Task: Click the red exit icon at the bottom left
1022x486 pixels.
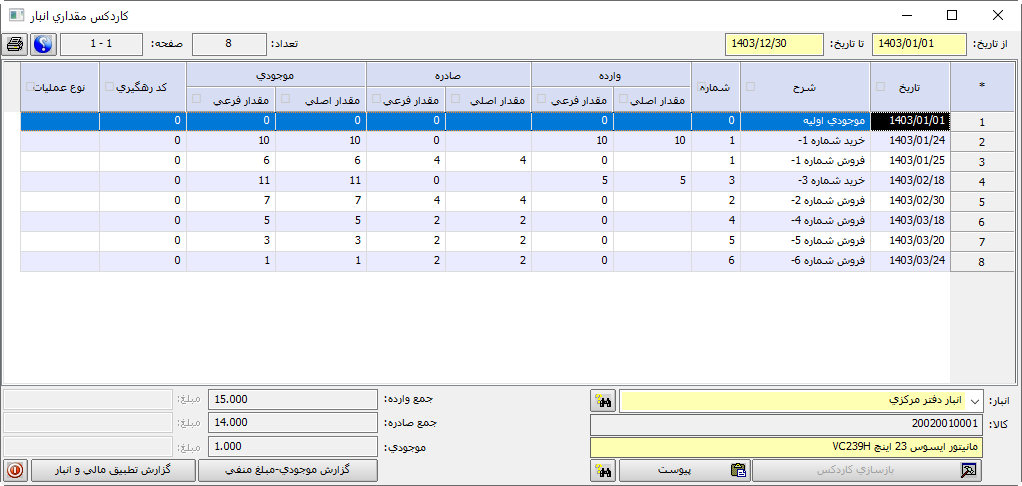Action: 16,470
